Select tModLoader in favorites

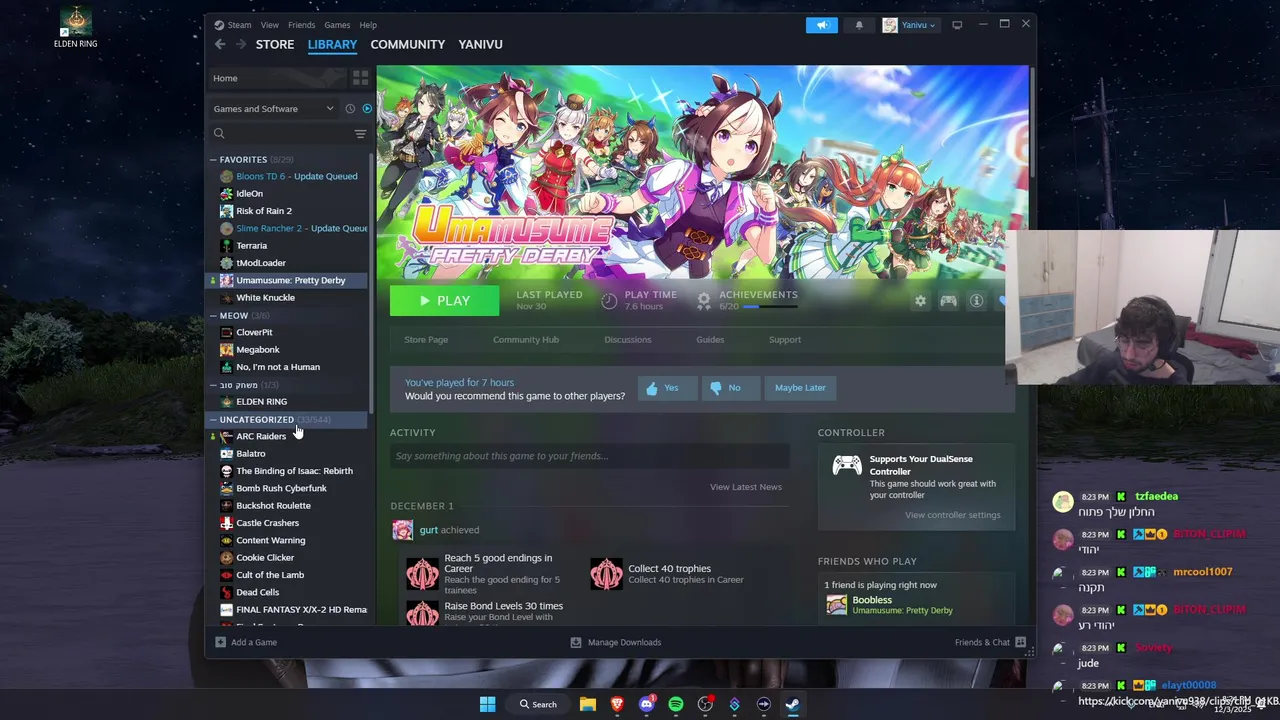[x=260, y=263]
